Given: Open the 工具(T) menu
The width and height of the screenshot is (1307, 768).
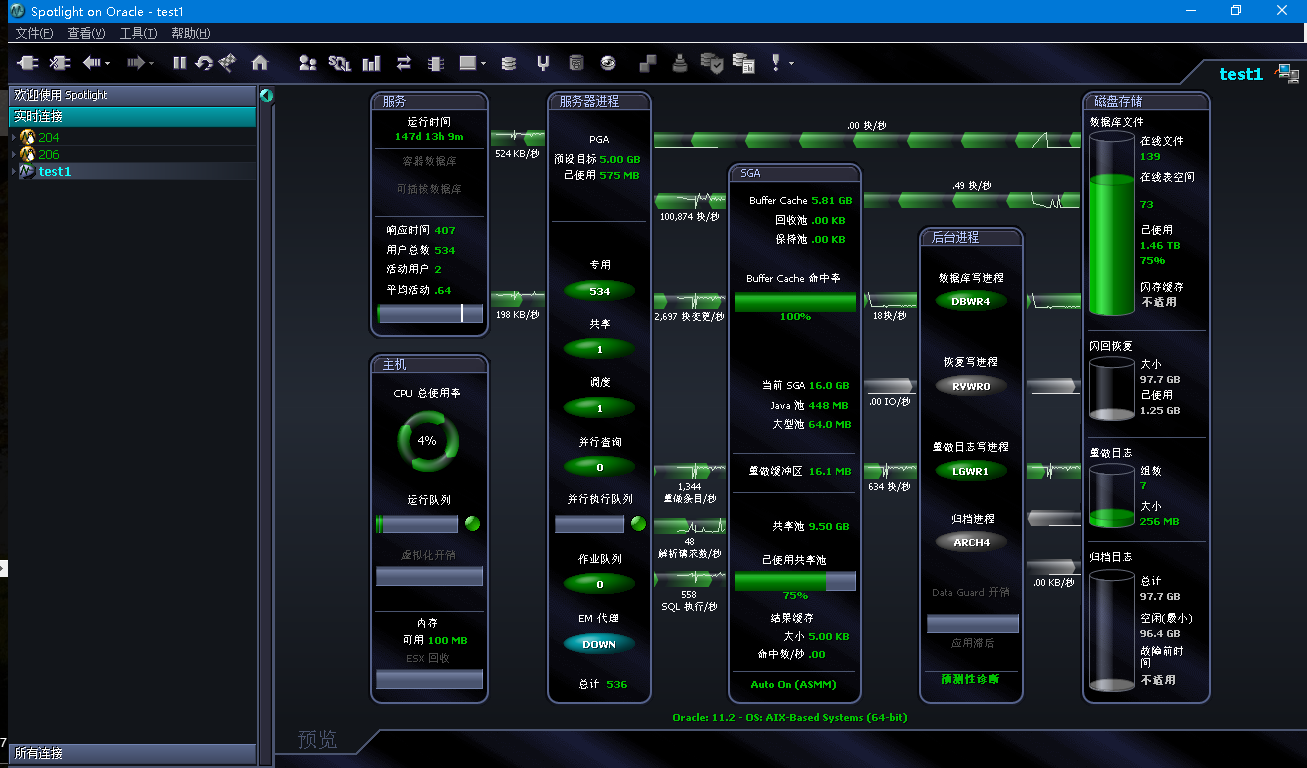Looking at the screenshot, I should (138, 33).
